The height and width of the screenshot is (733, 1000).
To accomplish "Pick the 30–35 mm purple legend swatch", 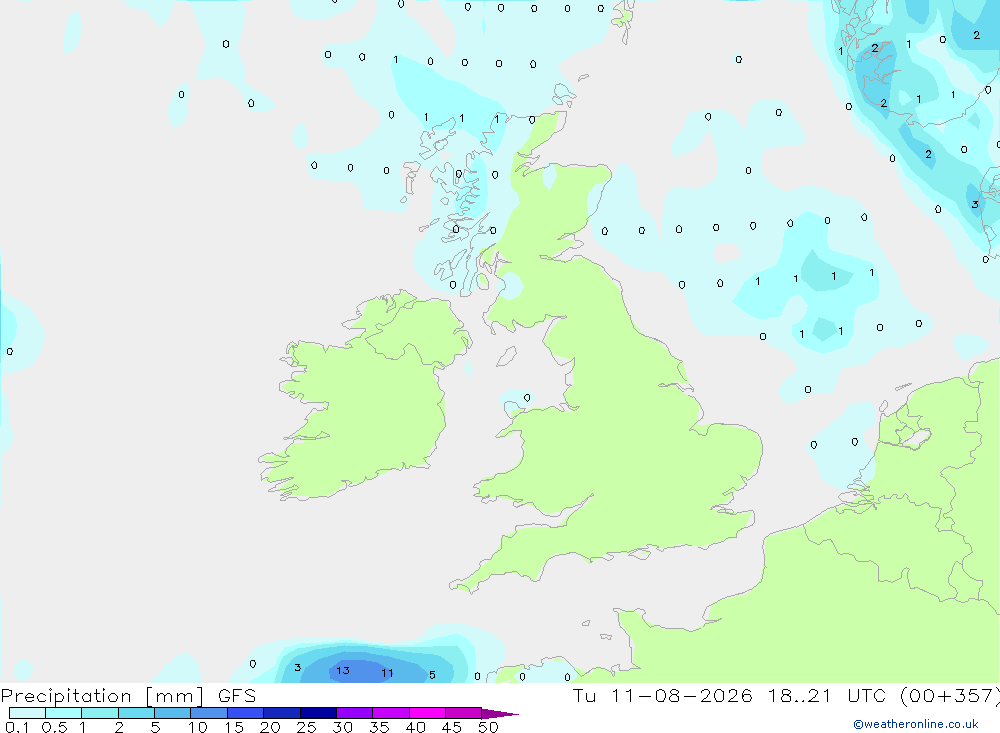I will (355, 713).
